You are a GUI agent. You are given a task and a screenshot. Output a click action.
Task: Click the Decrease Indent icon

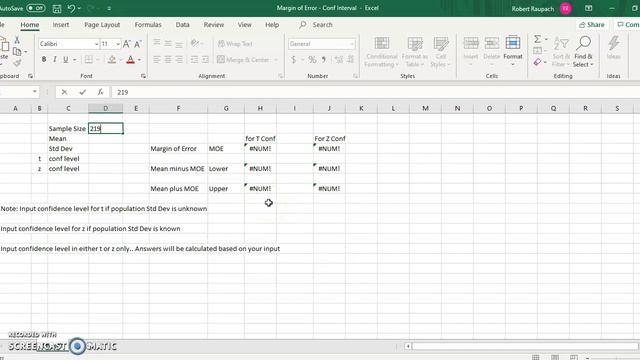(194, 60)
